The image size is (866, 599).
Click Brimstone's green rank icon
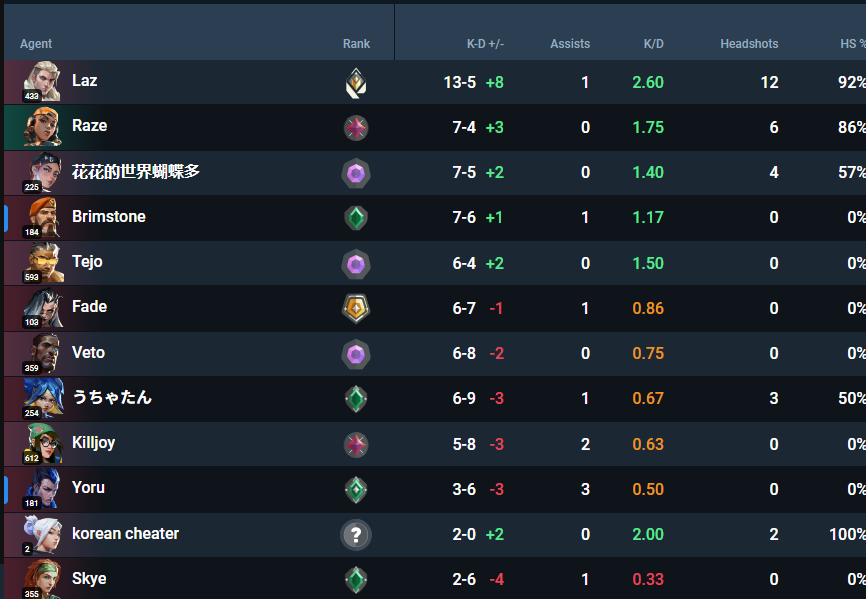[355, 217]
